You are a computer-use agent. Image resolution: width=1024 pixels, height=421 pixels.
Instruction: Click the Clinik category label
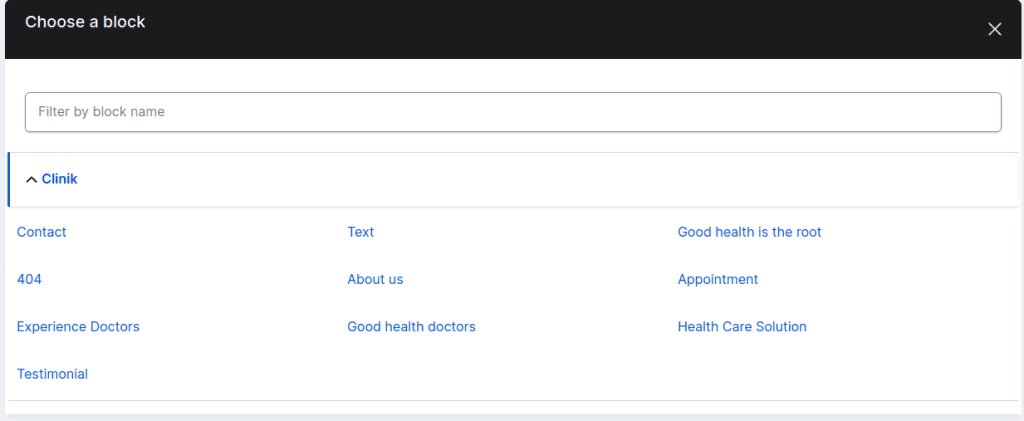click(x=59, y=179)
